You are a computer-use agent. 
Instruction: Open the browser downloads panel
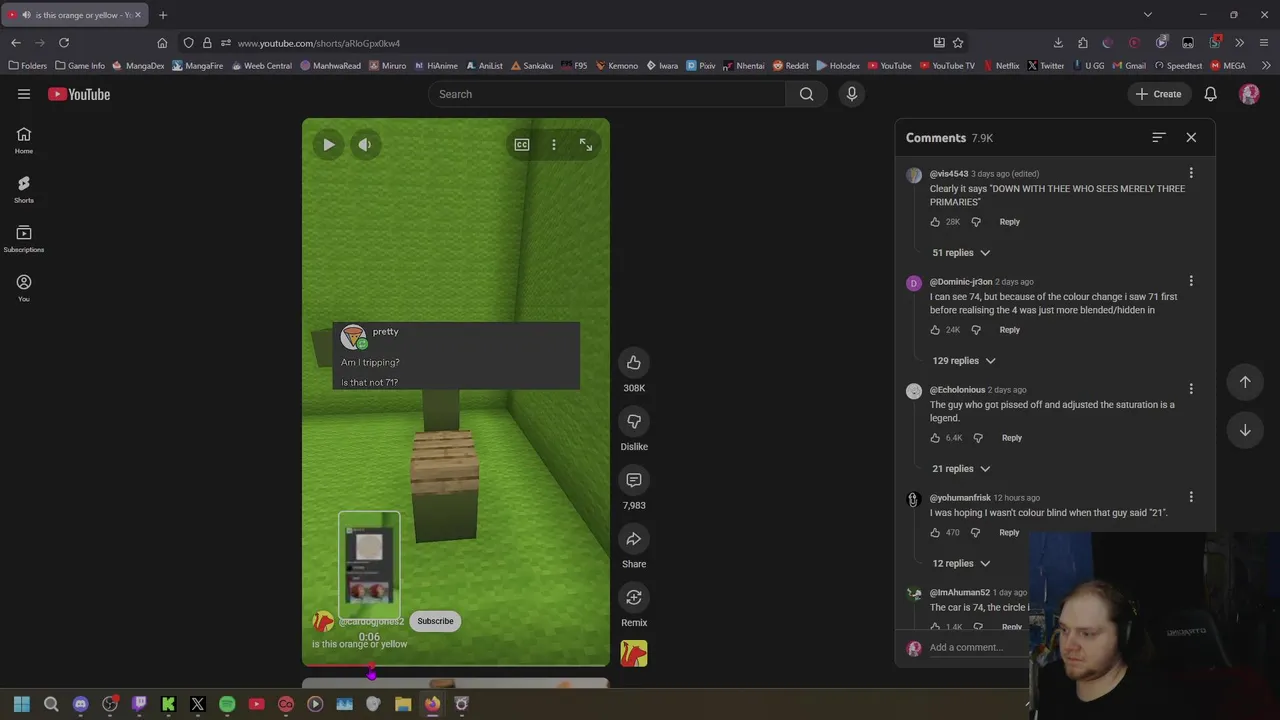1058,43
